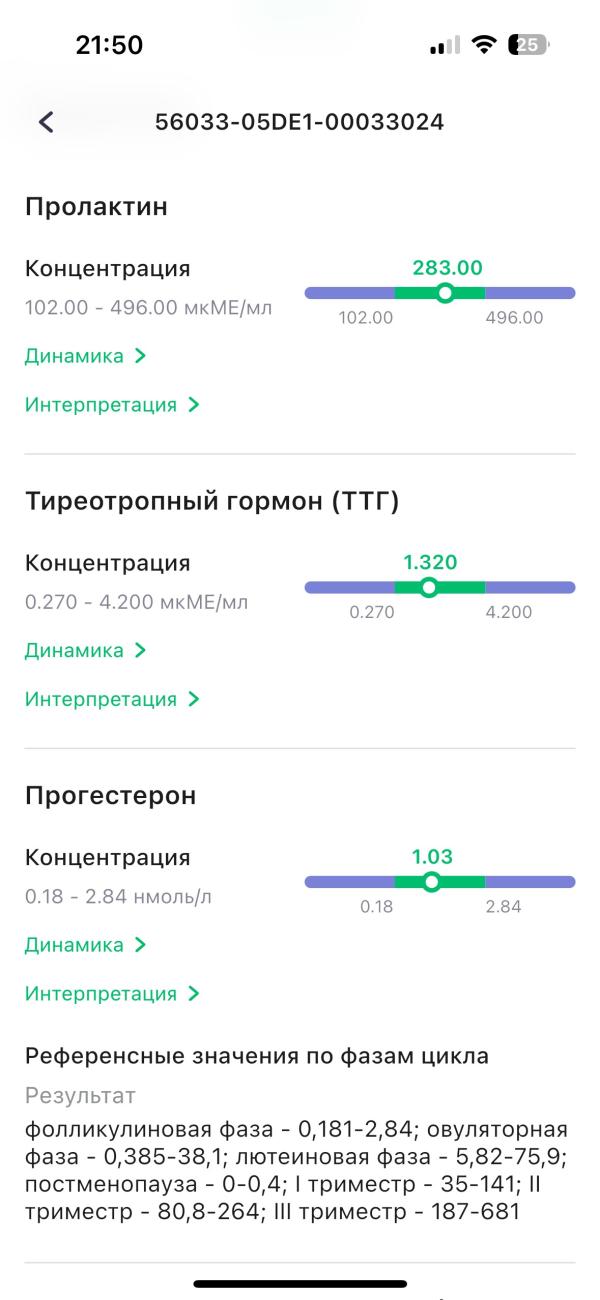Screen dimensions: 600x1300
Task: Open Динамика under Пролактин
Action: (x=85, y=356)
